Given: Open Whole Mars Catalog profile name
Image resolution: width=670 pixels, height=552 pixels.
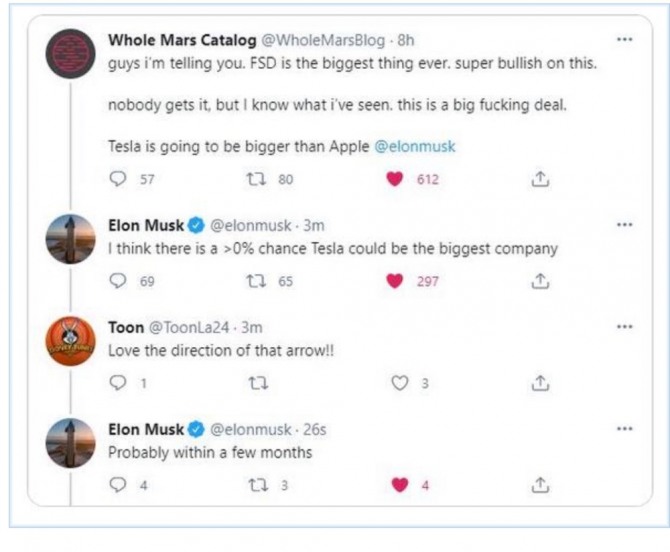Looking at the screenshot, I should [181, 40].
